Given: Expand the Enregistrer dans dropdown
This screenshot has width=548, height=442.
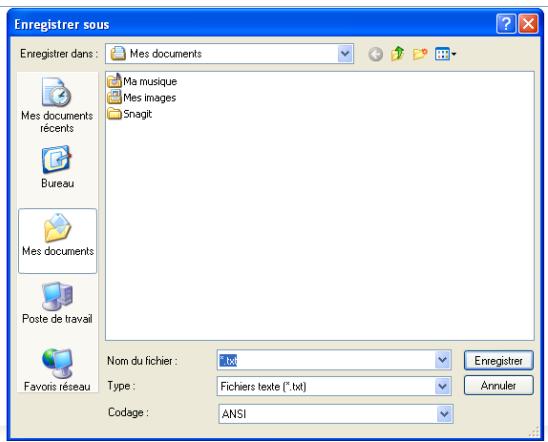Looking at the screenshot, I should pos(345,54).
